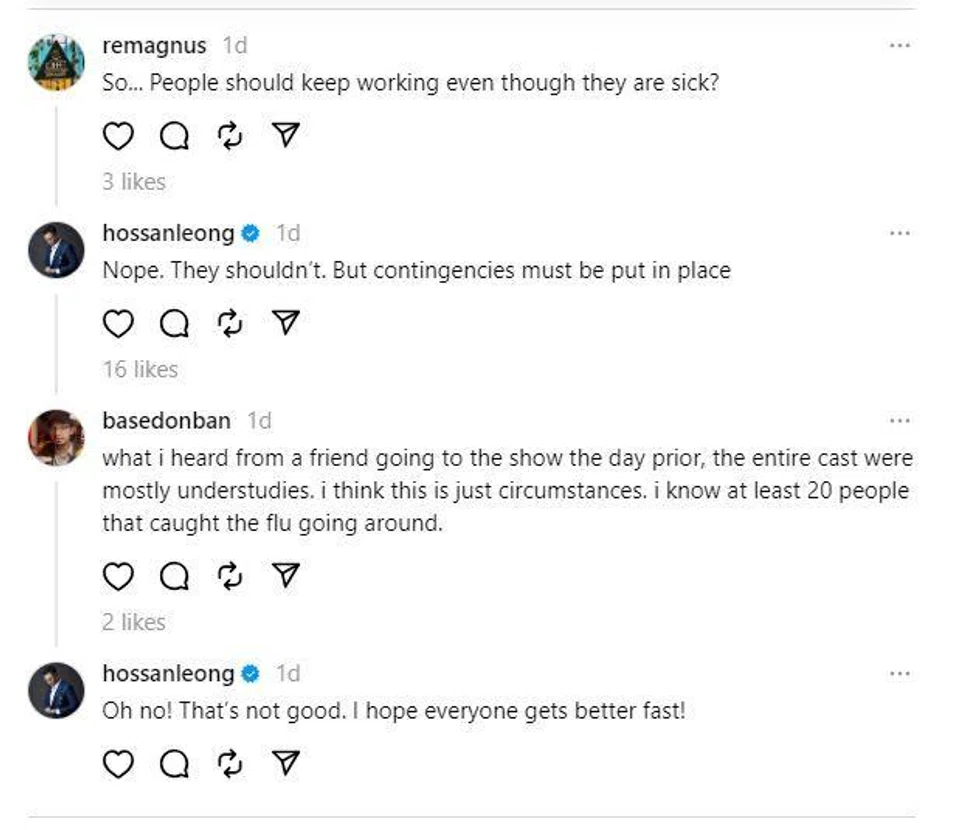Screen dimensions: 960x830
Task: View the 3 likes on remagnus's comment
Action: click(x=134, y=182)
